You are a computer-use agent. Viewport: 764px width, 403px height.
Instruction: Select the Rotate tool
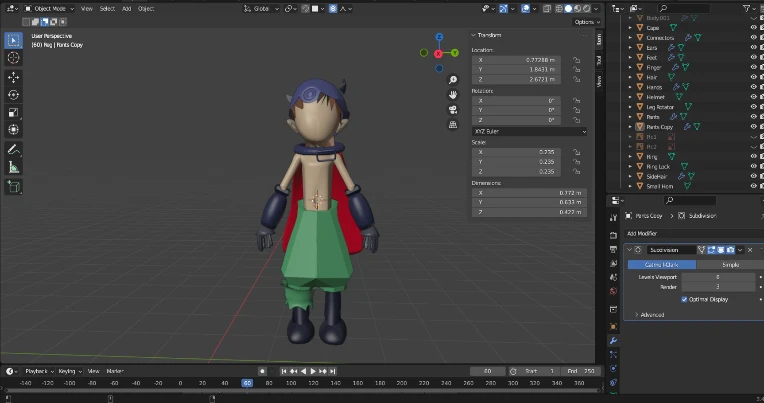tap(13, 95)
